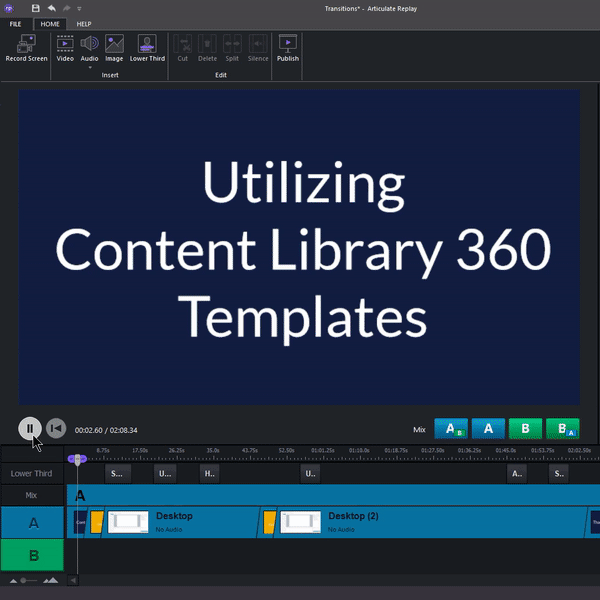Select the Desktop clip thumbnail

coord(128,522)
